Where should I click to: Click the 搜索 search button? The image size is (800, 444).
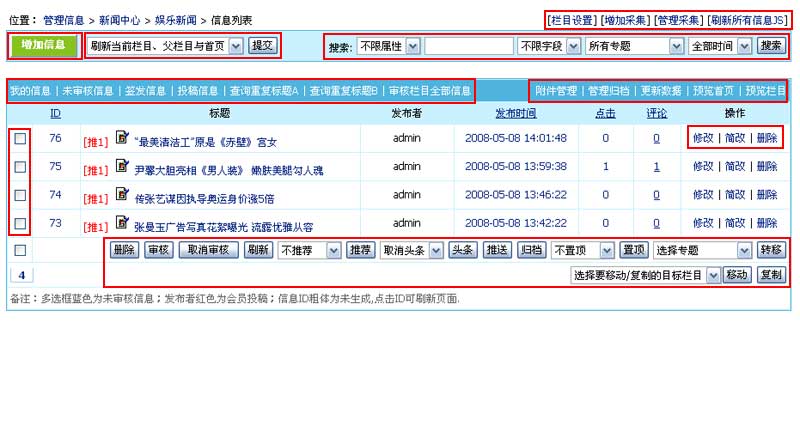771,46
